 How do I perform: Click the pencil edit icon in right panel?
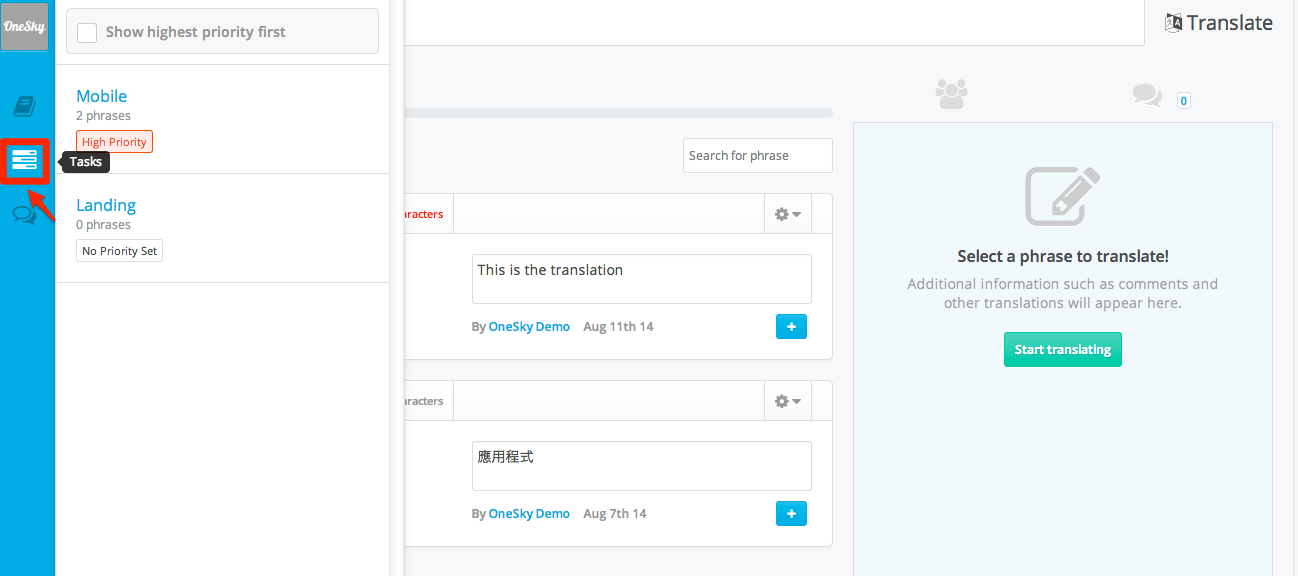coord(1062,196)
